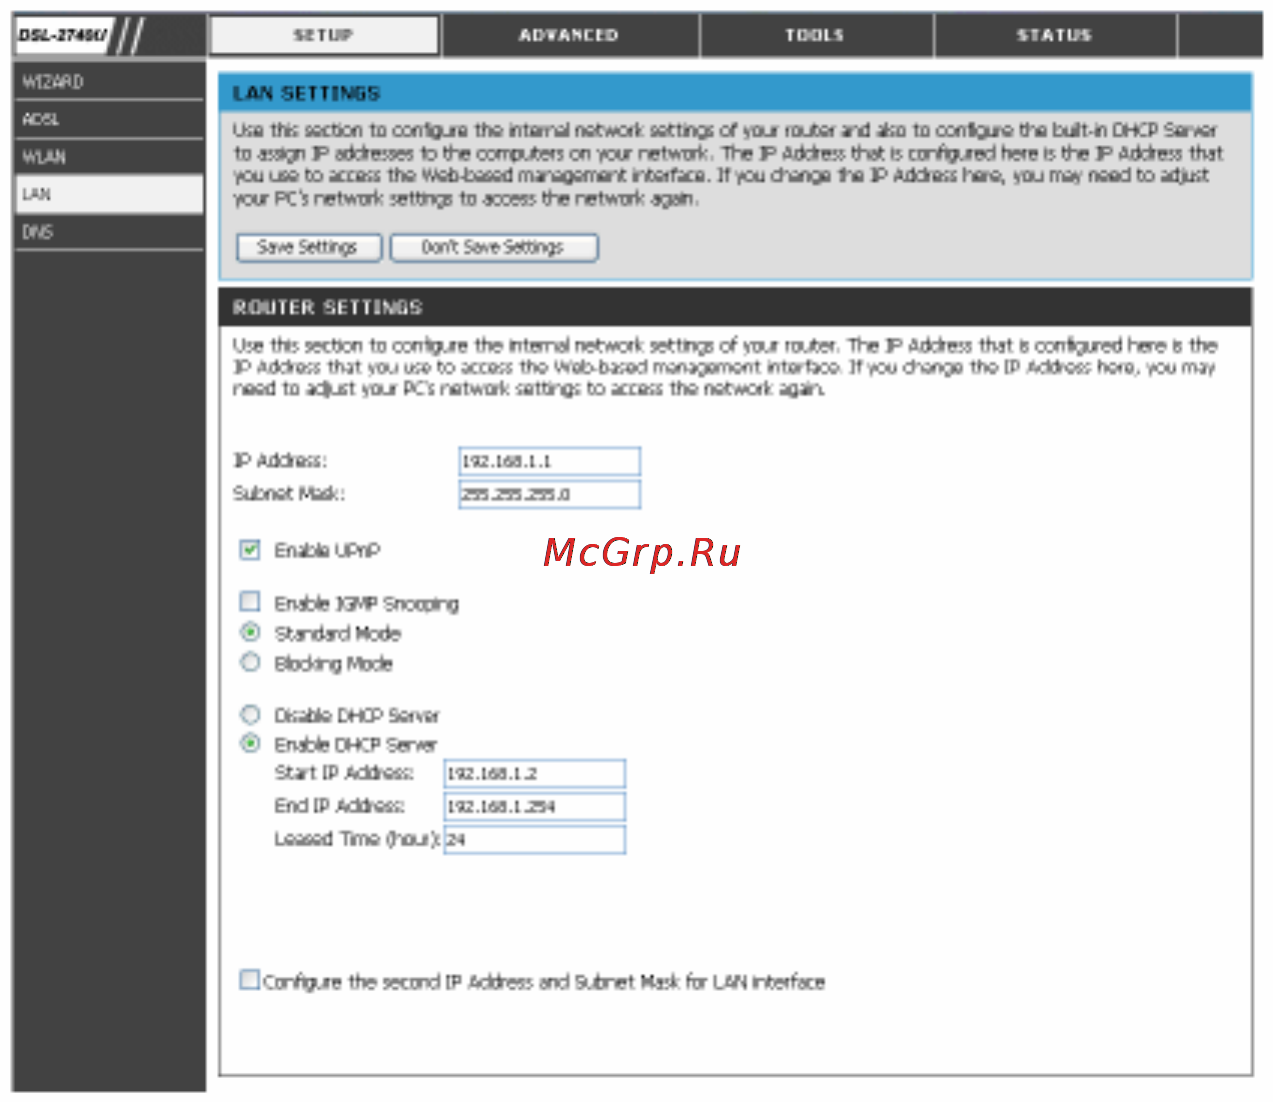This screenshot has height=1102, width=1273.
Task: Click the Save Settings button
Action: coord(309,247)
